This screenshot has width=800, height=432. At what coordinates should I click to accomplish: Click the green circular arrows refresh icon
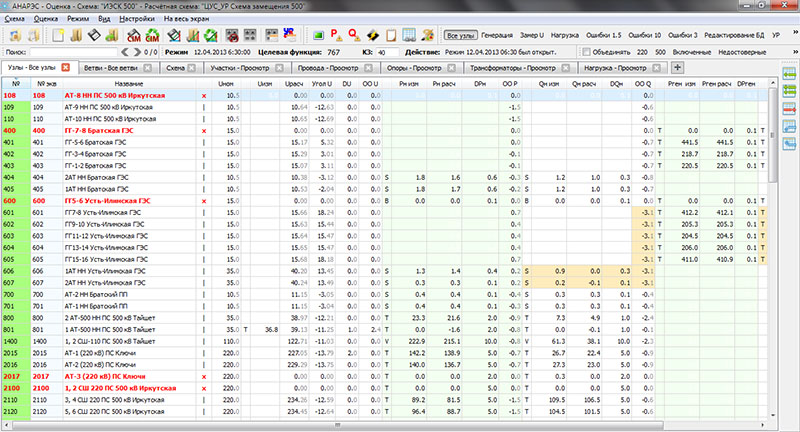211,35
